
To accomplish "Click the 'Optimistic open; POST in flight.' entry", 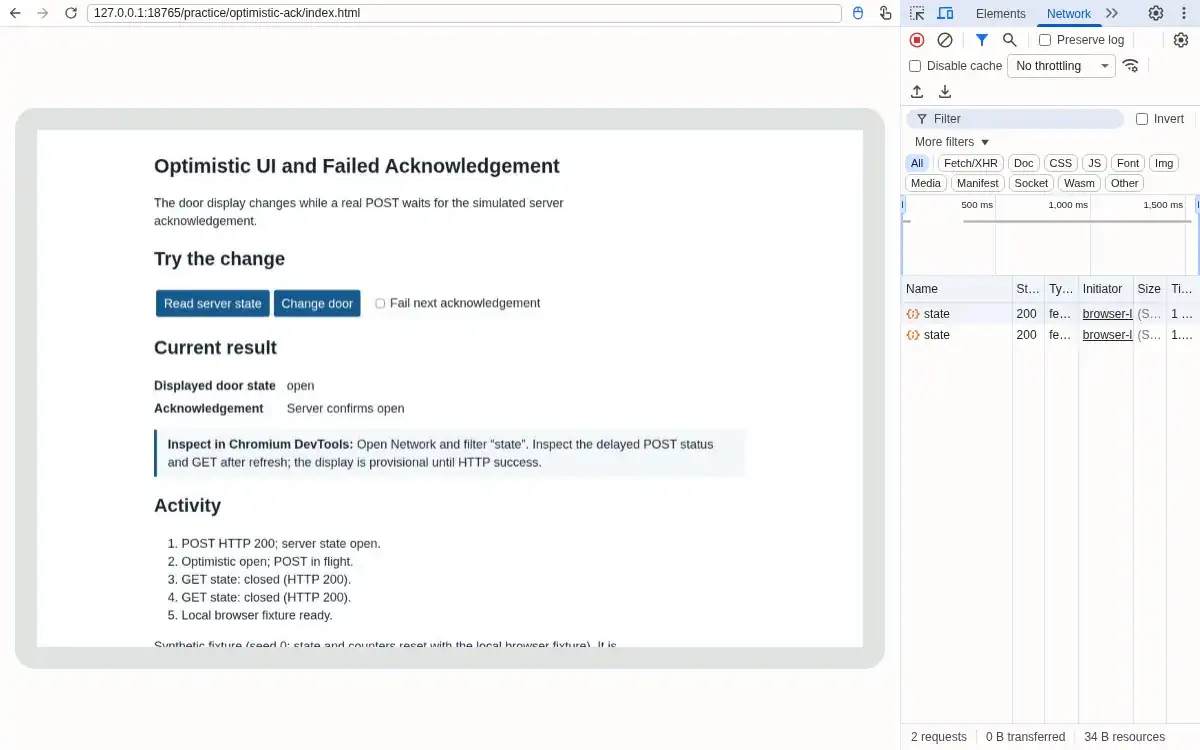I will [267, 562].
